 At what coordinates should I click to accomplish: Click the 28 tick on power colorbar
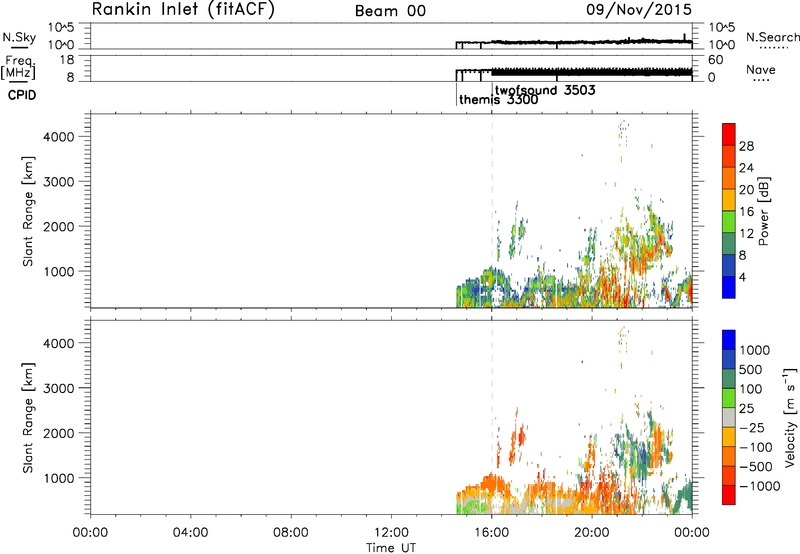click(x=746, y=146)
